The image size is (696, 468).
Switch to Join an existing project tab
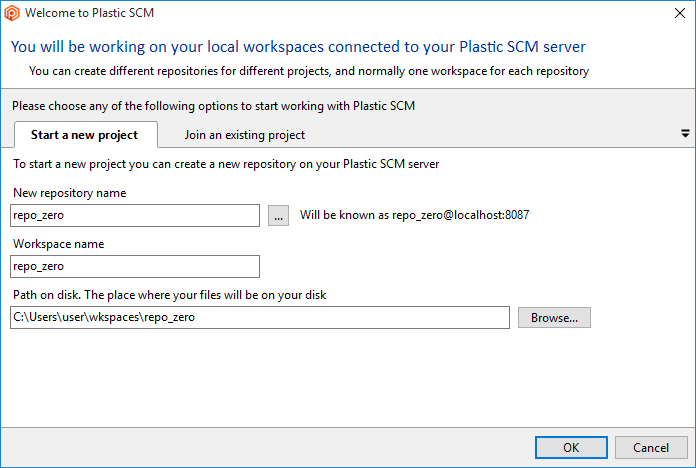[245, 135]
